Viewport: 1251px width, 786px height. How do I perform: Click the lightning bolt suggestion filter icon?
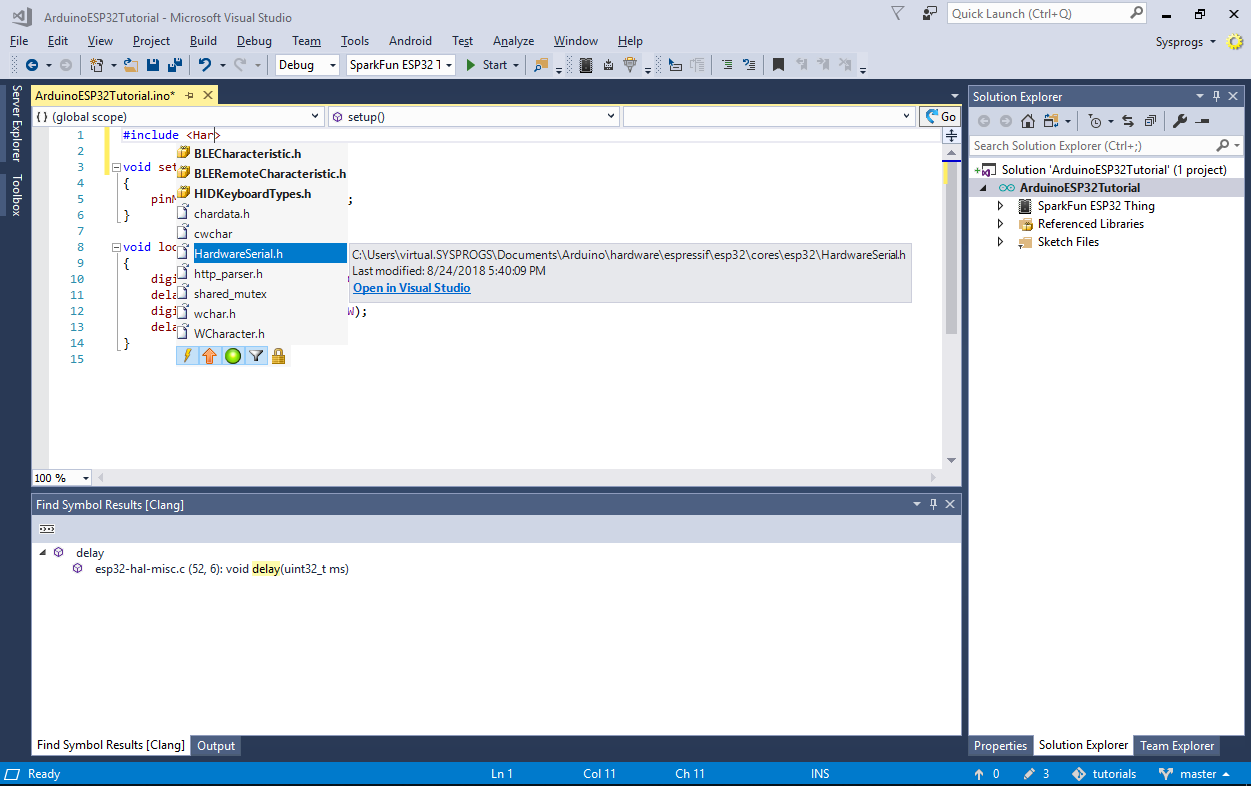(x=187, y=356)
